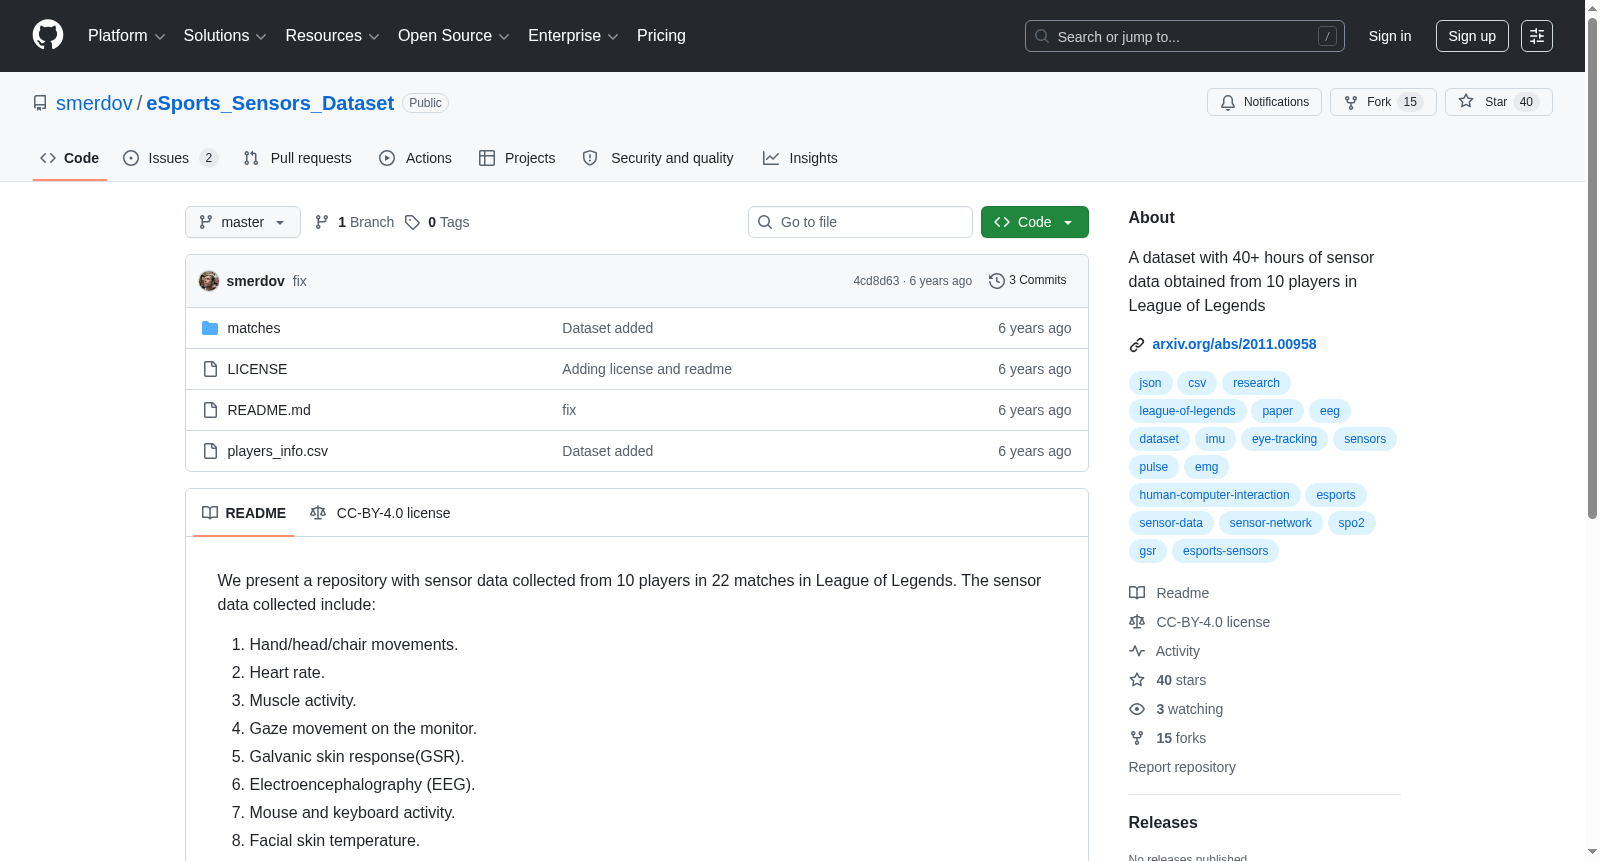Open the smerdov owner profile link
The height and width of the screenshot is (861, 1600).
[94, 103]
